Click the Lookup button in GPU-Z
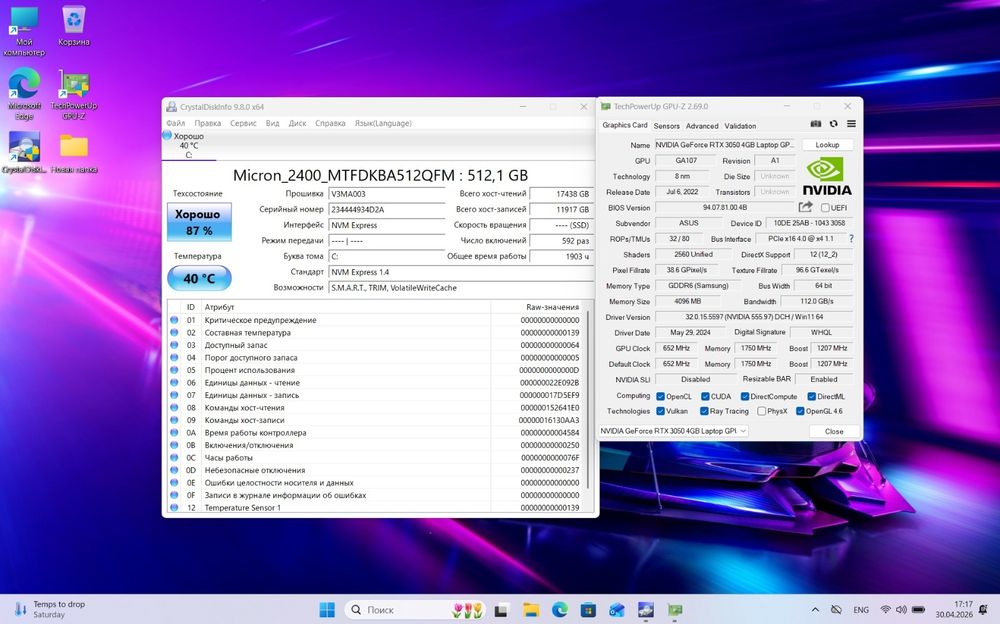Viewport: 1000px width, 624px height. [x=827, y=145]
